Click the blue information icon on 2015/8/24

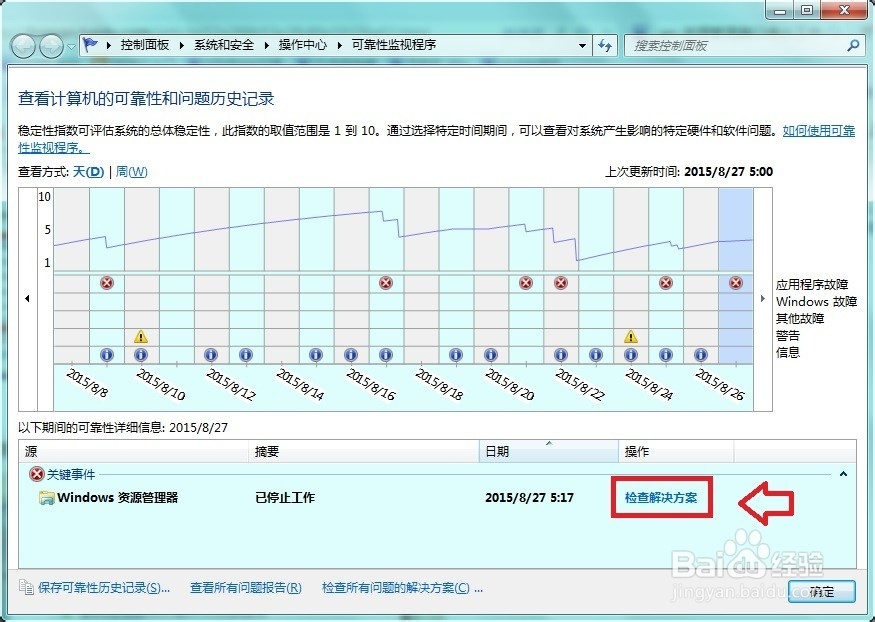(631, 354)
